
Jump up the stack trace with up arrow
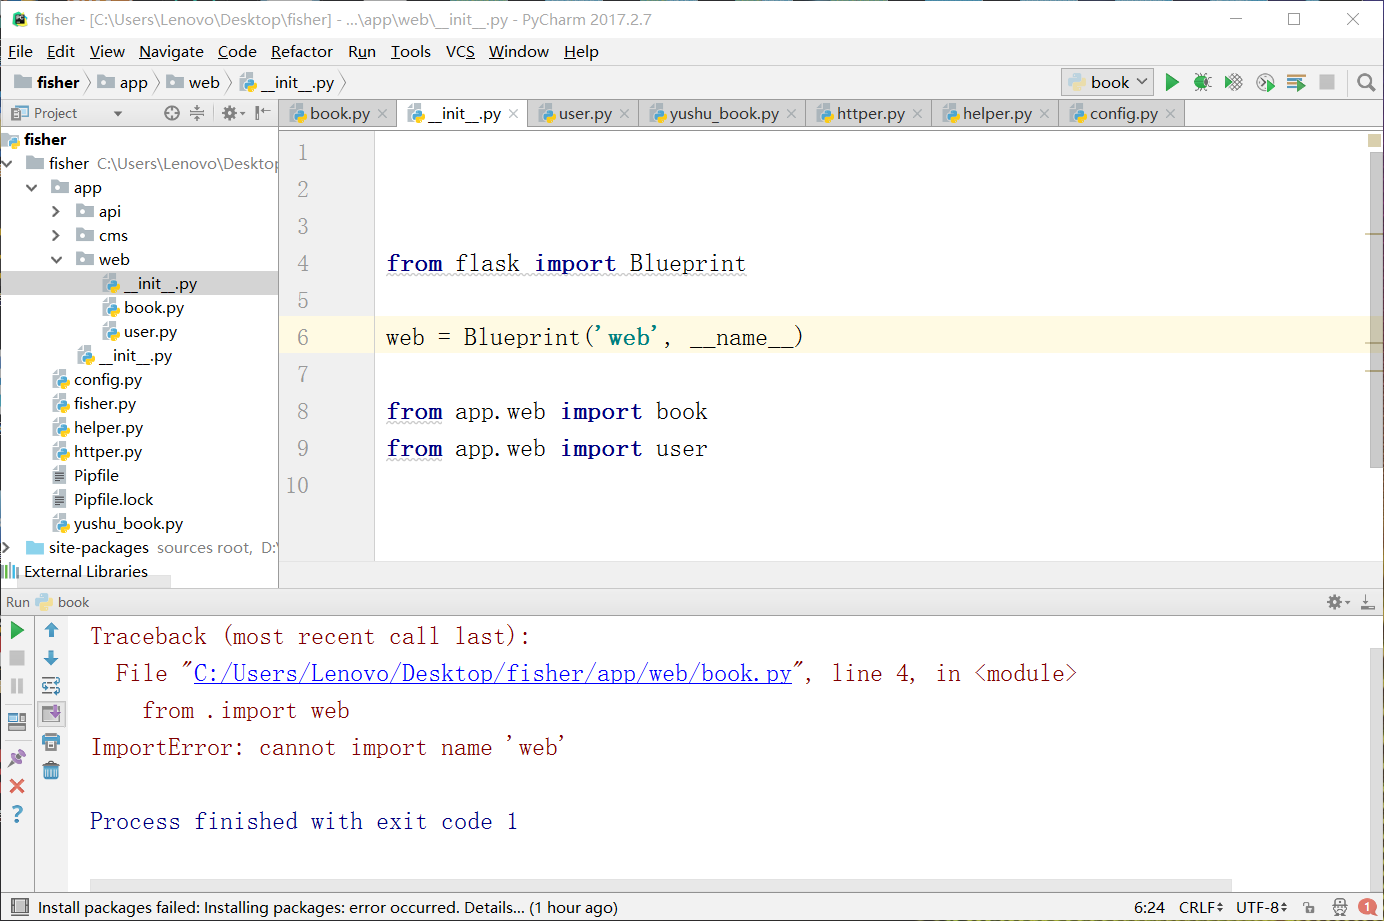51,630
